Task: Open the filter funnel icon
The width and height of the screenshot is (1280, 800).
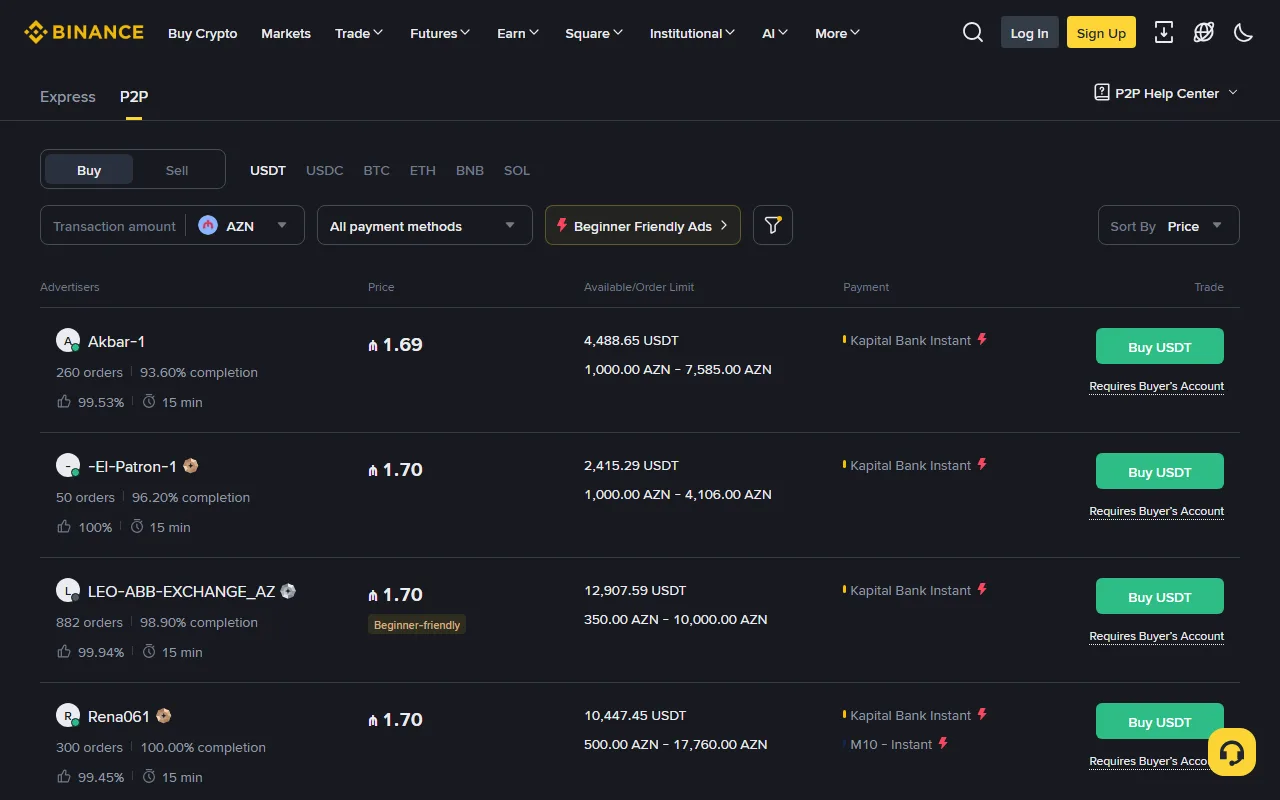Action: coord(773,225)
